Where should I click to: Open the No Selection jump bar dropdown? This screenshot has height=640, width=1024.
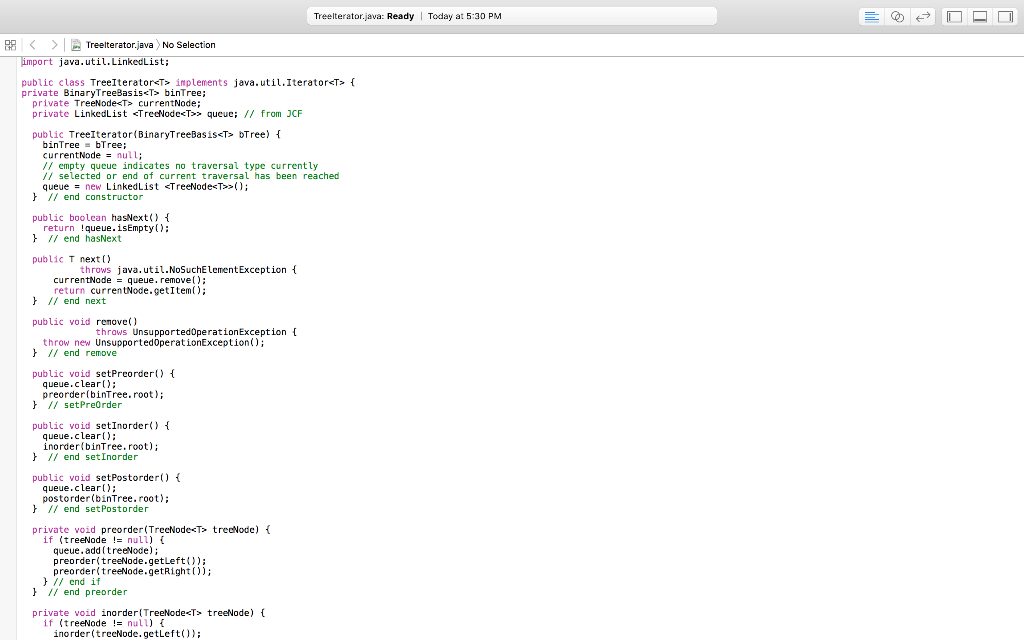click(188, 45)
